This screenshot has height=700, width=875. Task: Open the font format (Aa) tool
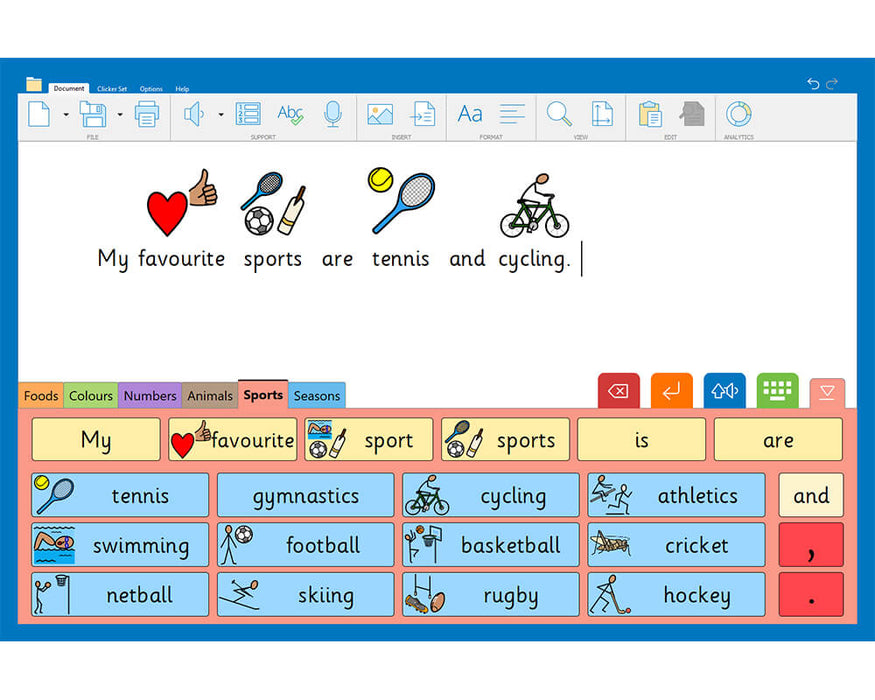point(470,114)
